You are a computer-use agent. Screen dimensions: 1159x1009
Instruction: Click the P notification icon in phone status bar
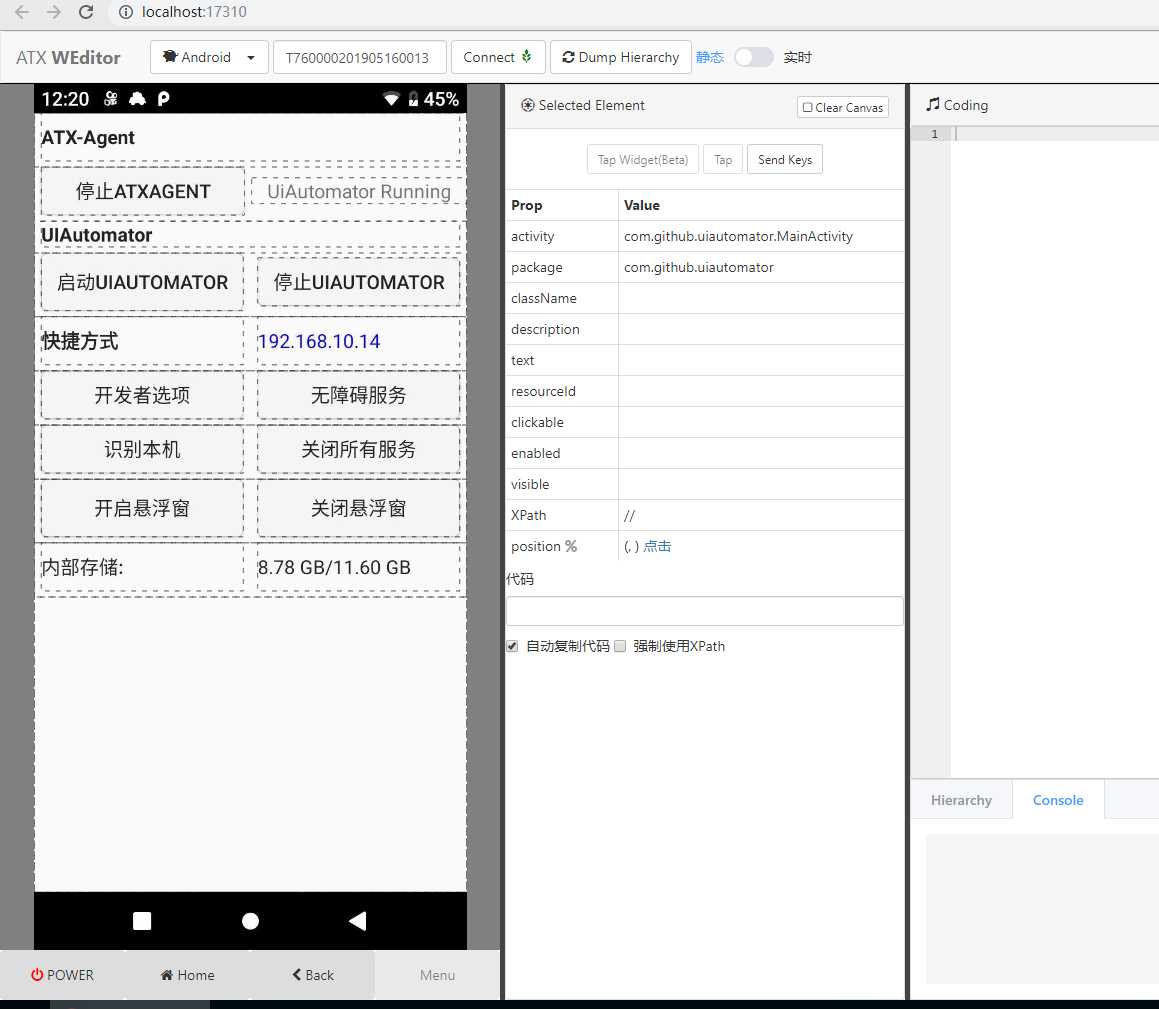[x=163, y=99]
